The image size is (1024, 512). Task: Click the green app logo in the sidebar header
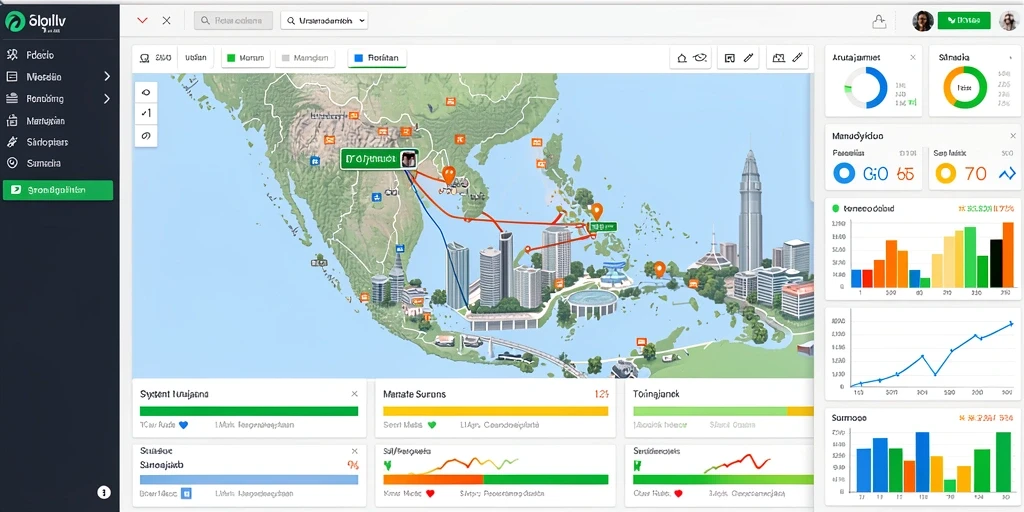point(14,22)
